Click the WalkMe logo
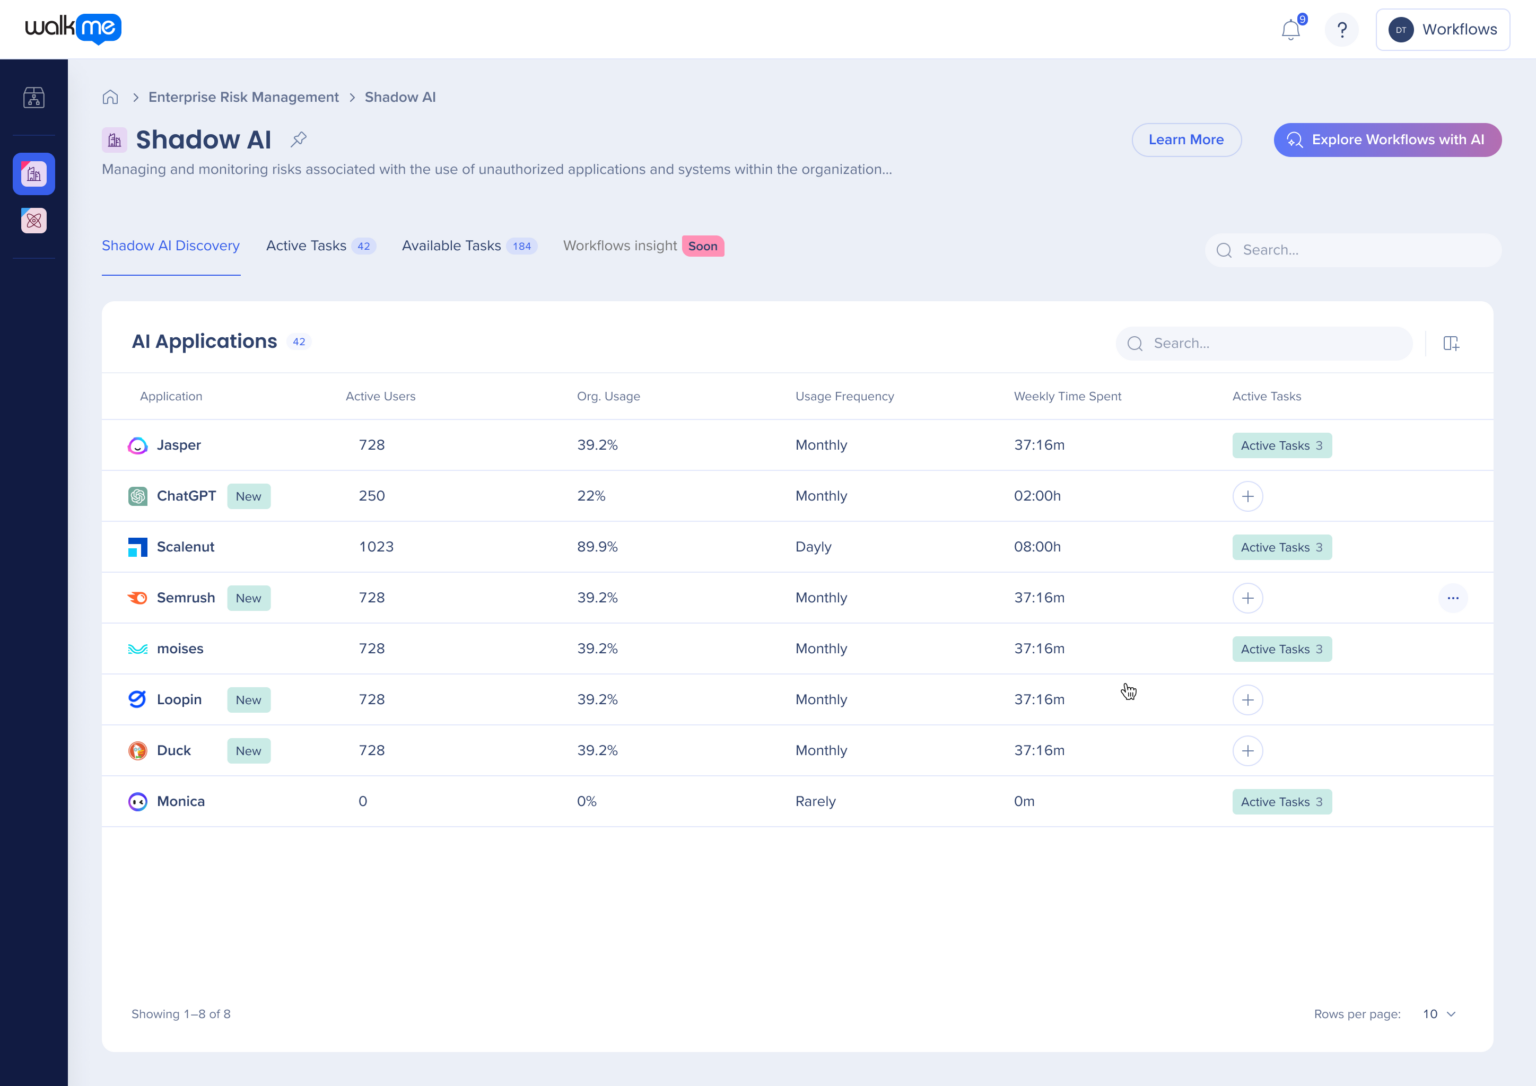The width and height of the screenshot is (1536, 1086). [x=73, y=29]
